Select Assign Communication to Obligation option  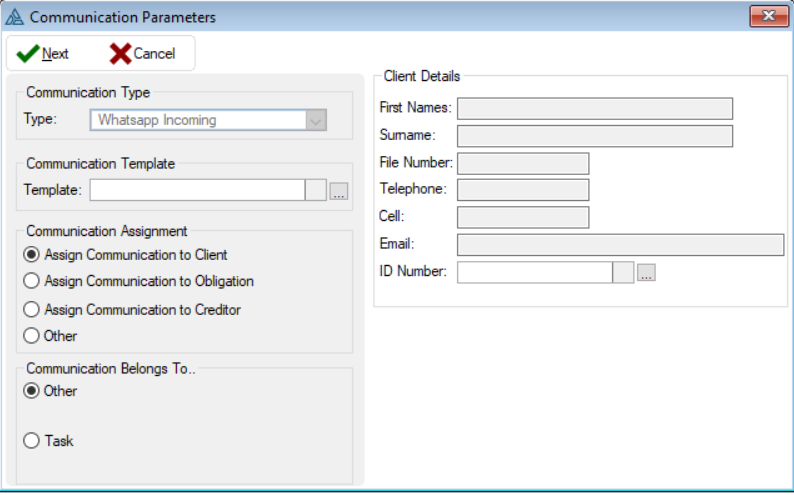[x=31, y=281]
